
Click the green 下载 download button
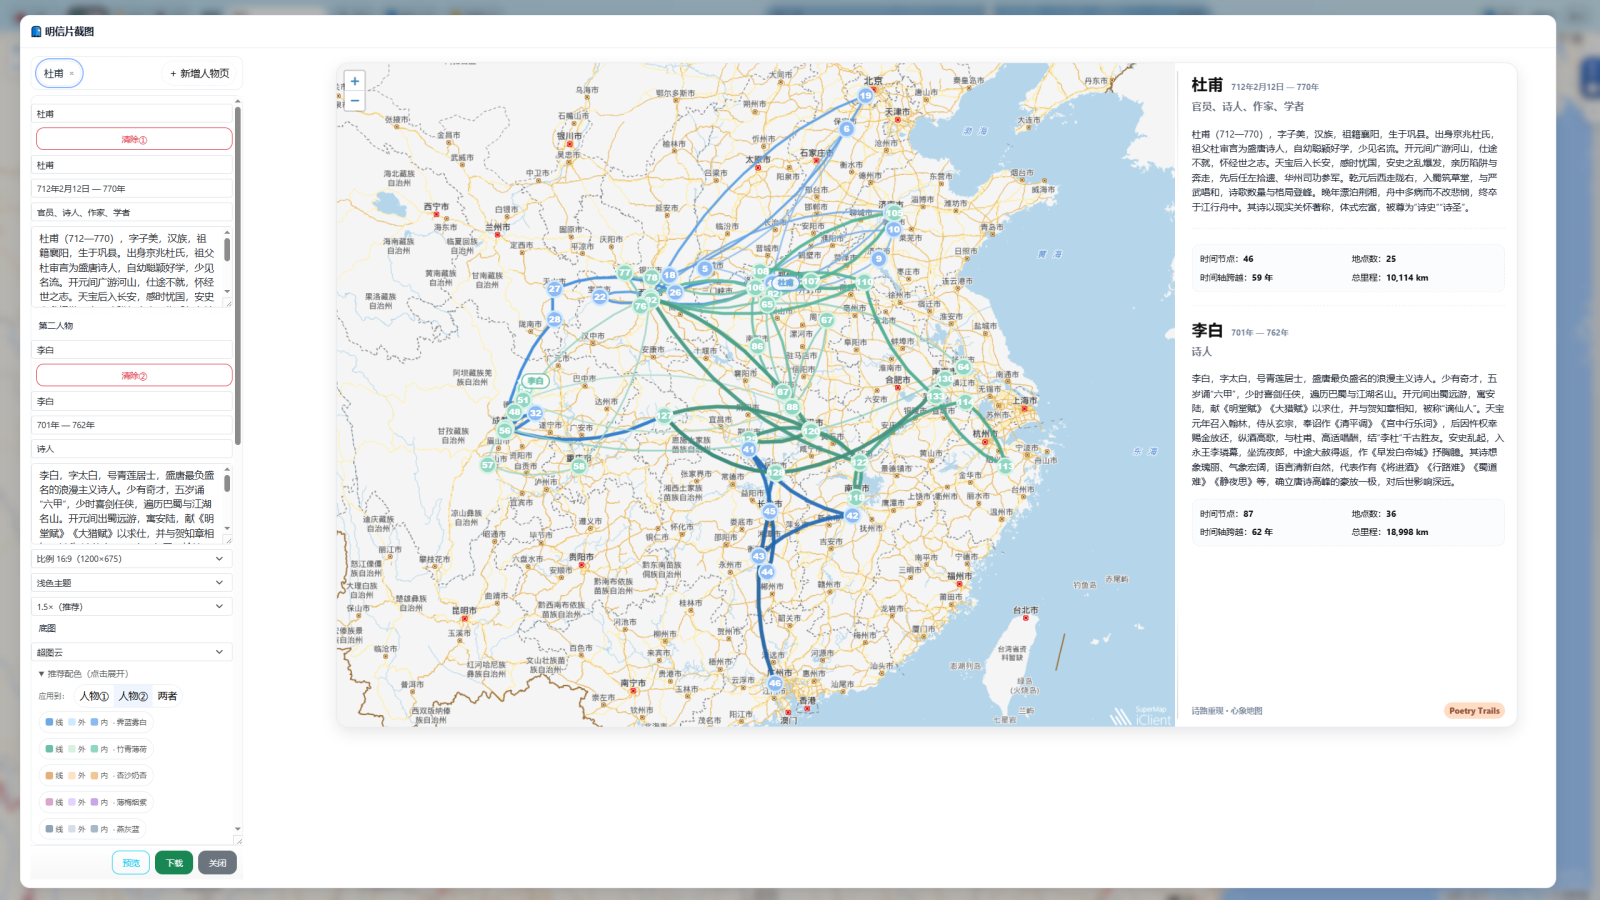[174, 863]
